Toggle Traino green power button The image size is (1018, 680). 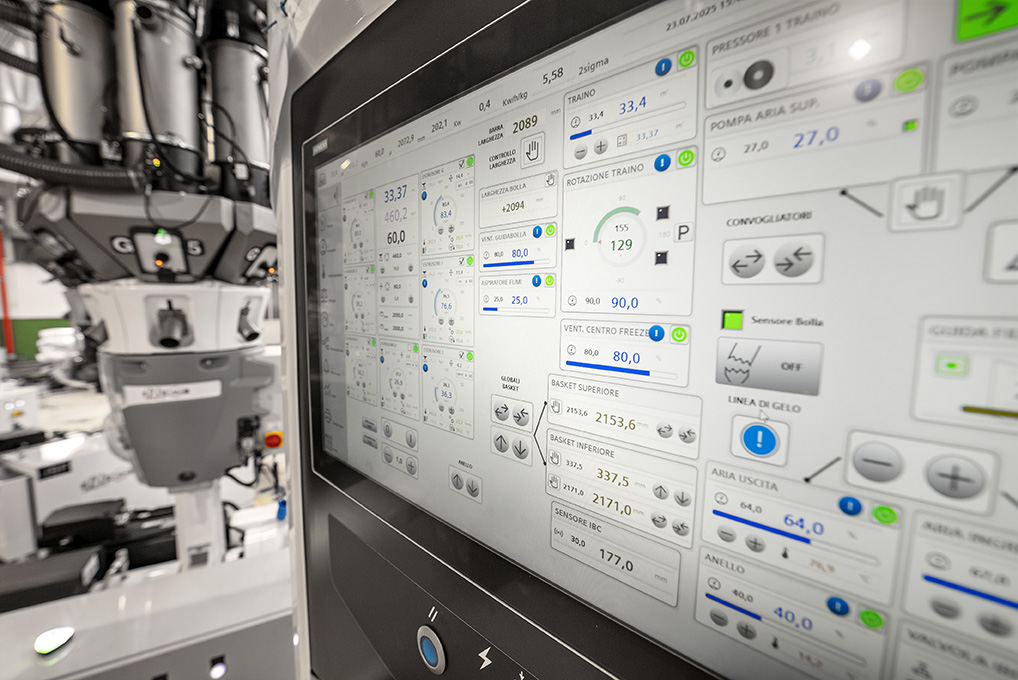coord(687,60)
